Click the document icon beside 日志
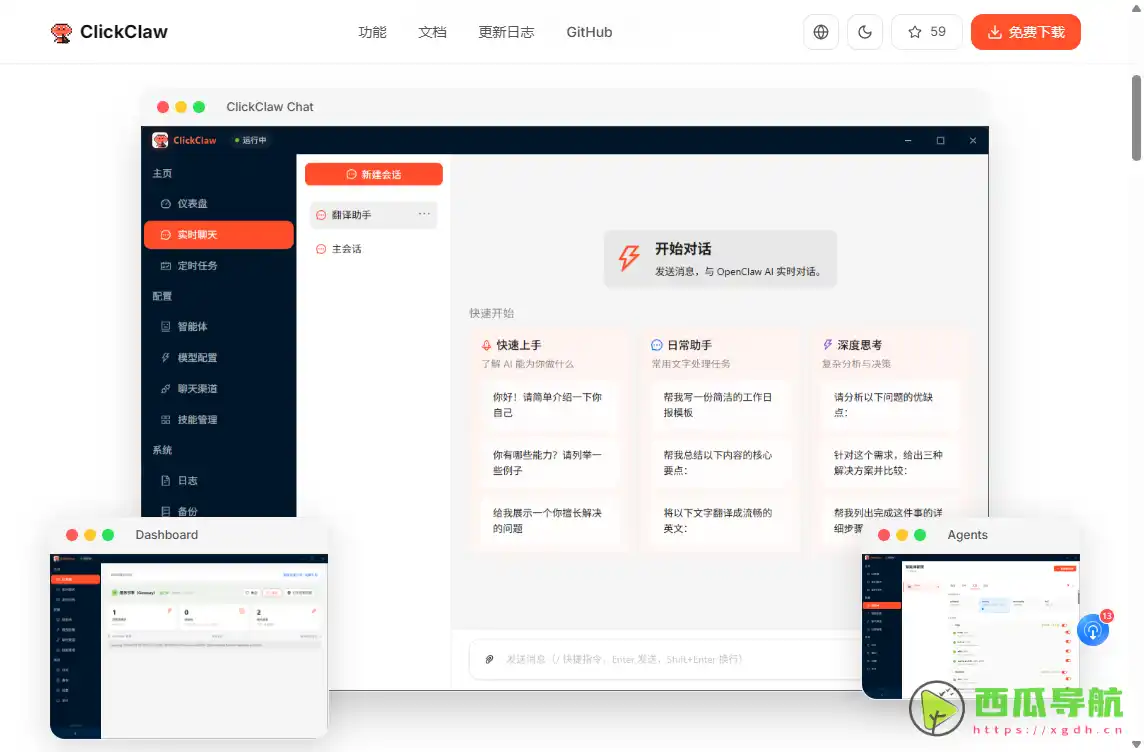The width and height of the screenshot is (1144, 752). [x=166, y=481]
